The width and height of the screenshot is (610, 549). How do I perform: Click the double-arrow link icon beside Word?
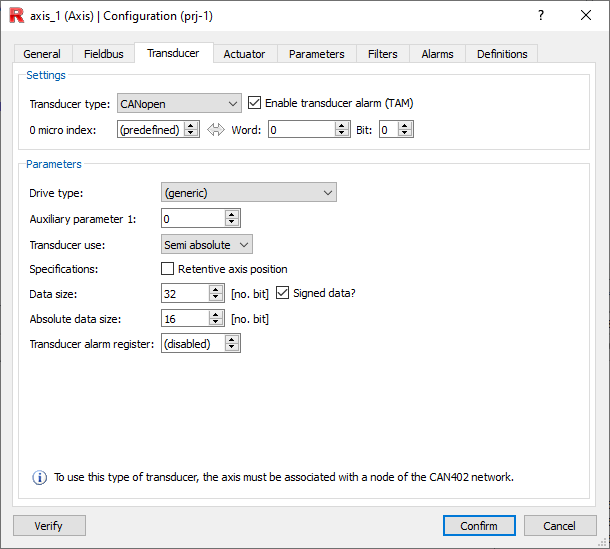pos(216,130)
